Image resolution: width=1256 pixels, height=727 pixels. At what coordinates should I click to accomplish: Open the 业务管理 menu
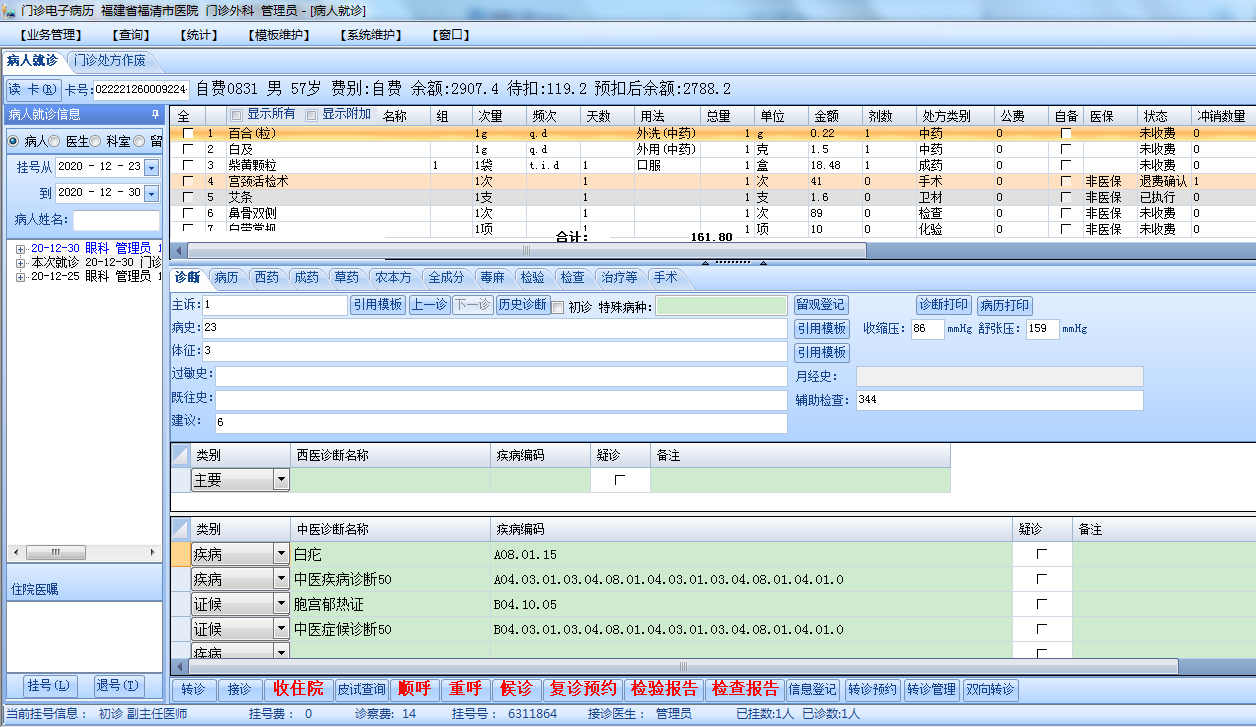click(x=50, y=35)
